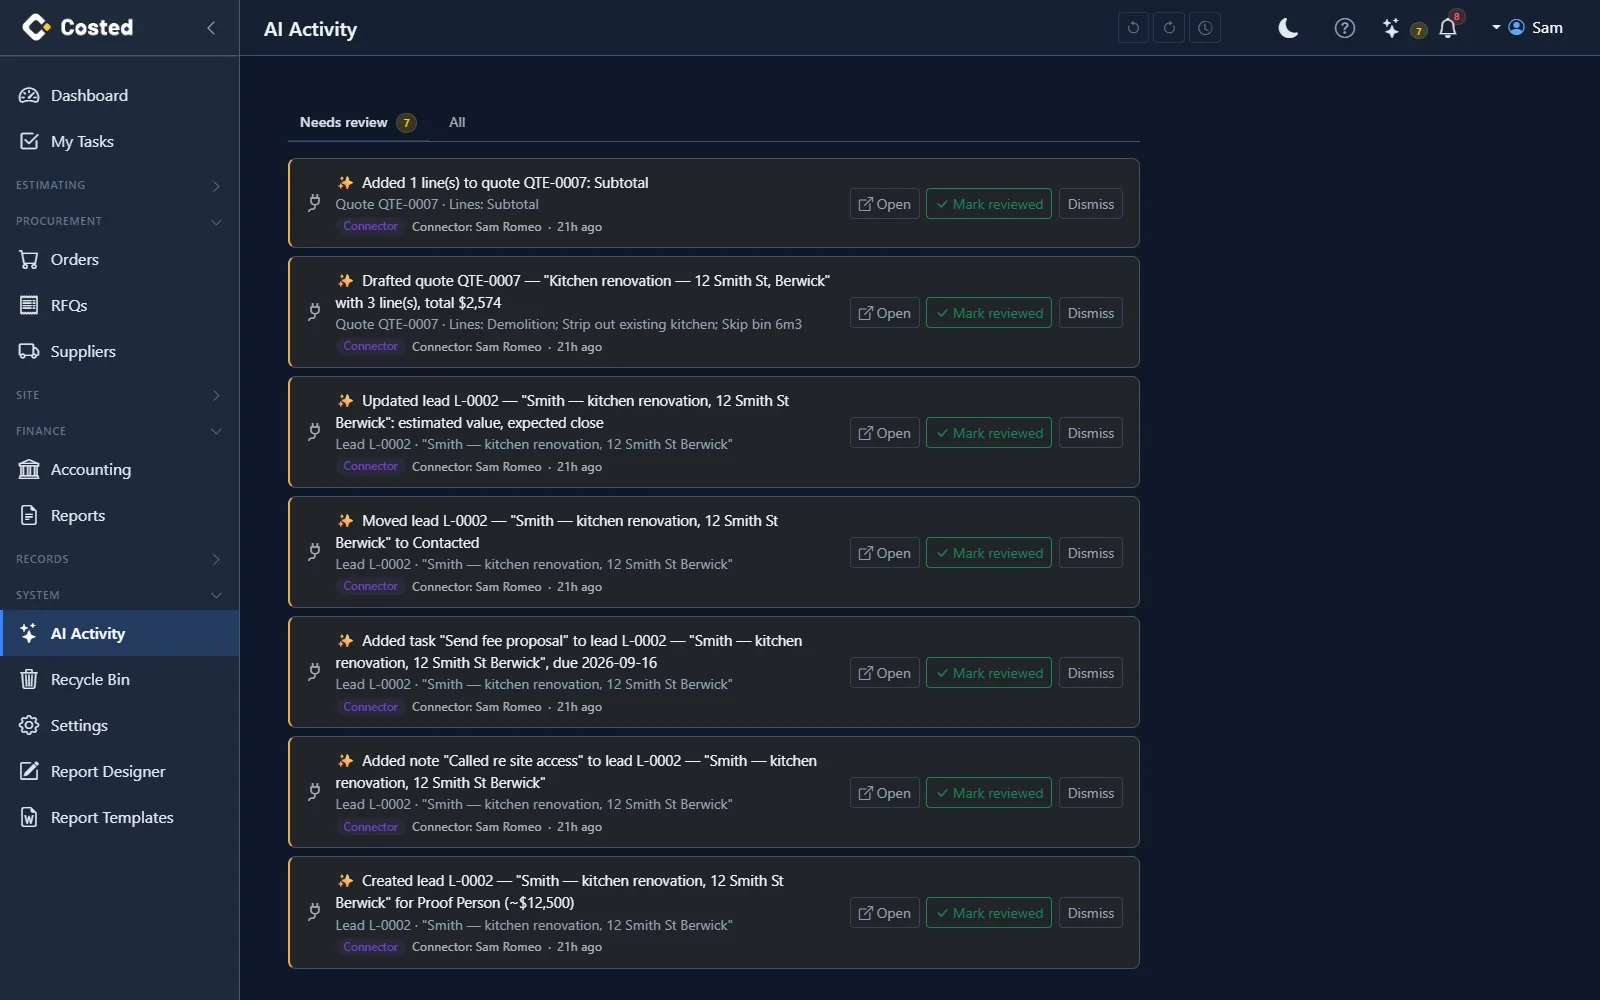Open the Recycle Bin
Screen dimensions: 1600x1000
click(x=119, y=679)
